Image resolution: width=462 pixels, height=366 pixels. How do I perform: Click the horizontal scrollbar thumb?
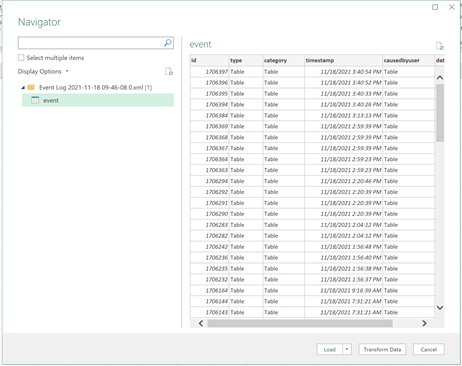(x=300, y=323)
